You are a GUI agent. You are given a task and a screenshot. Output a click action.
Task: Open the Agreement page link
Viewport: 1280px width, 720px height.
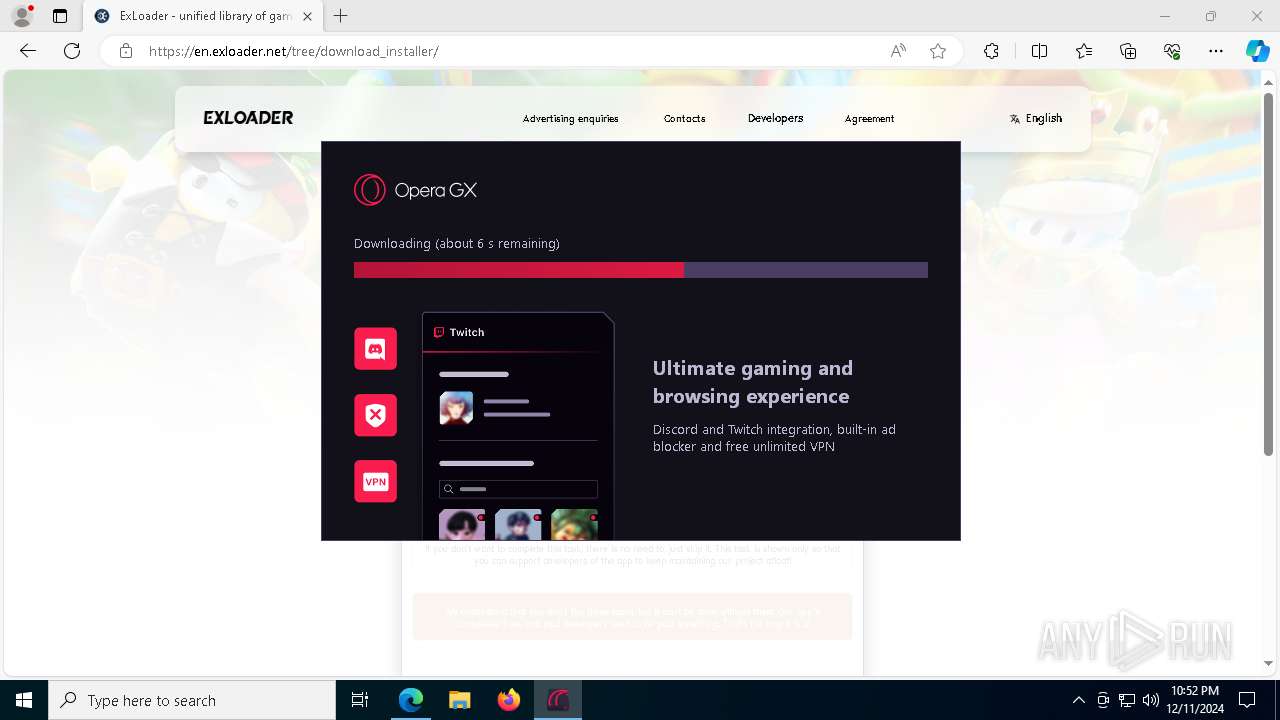pos(869,118)
